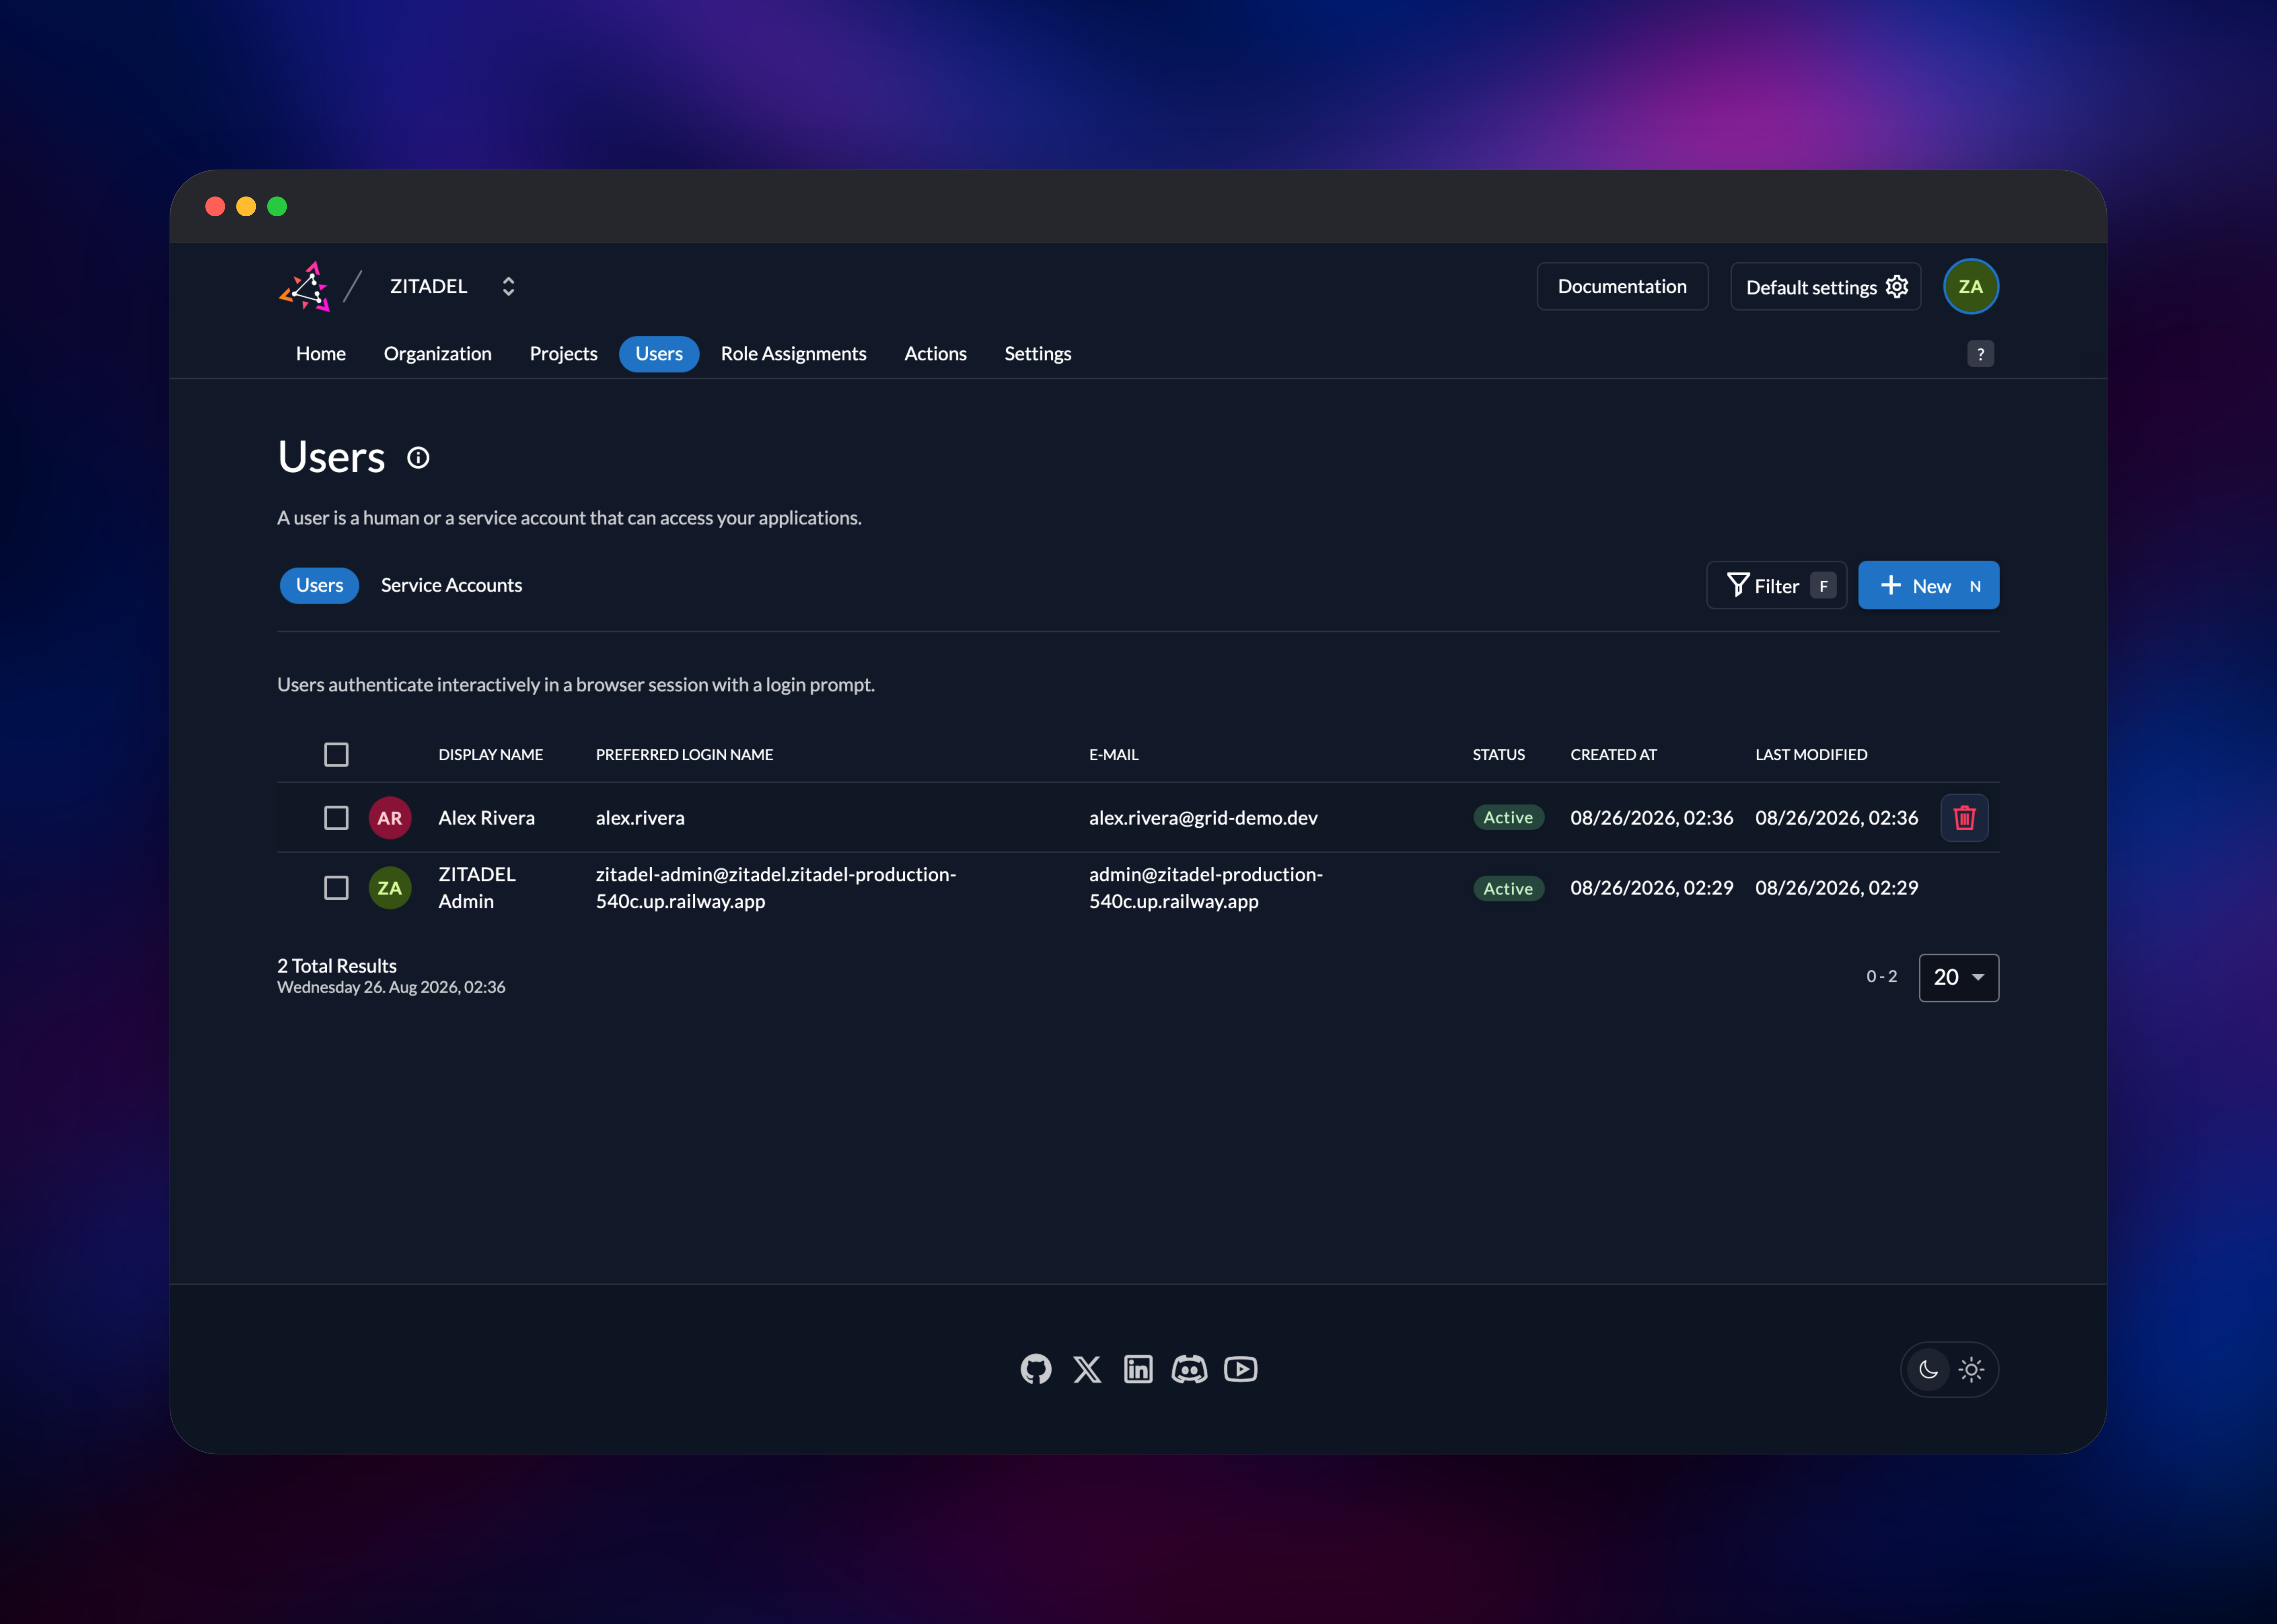Open the X (Twitter) footer icon
The width and height of the screenshot is (2277, 1624).
pos(1087,1370)
